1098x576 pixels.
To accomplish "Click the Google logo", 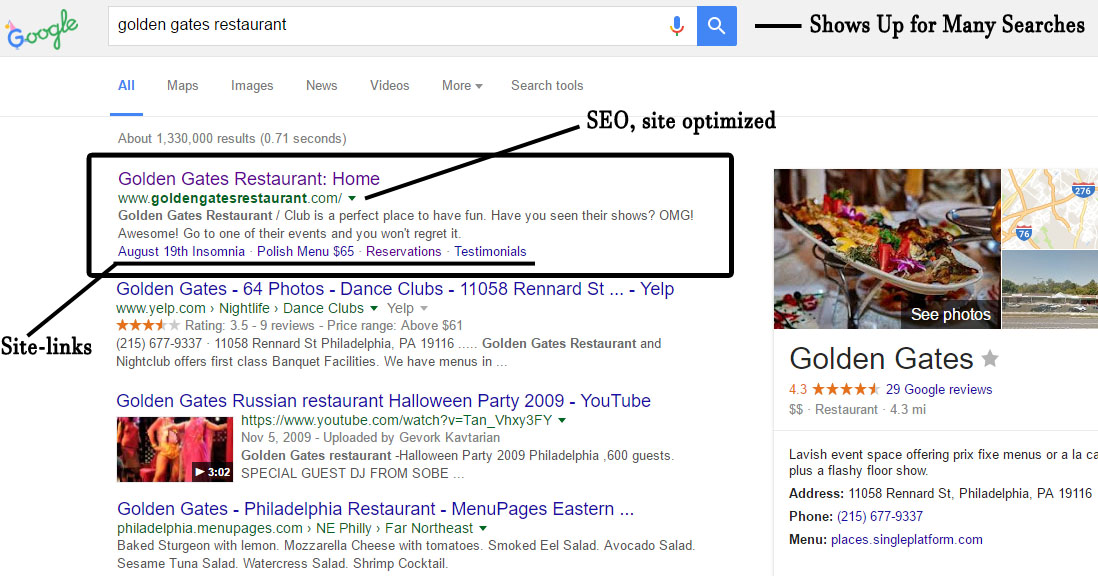I will coord(42,30).
